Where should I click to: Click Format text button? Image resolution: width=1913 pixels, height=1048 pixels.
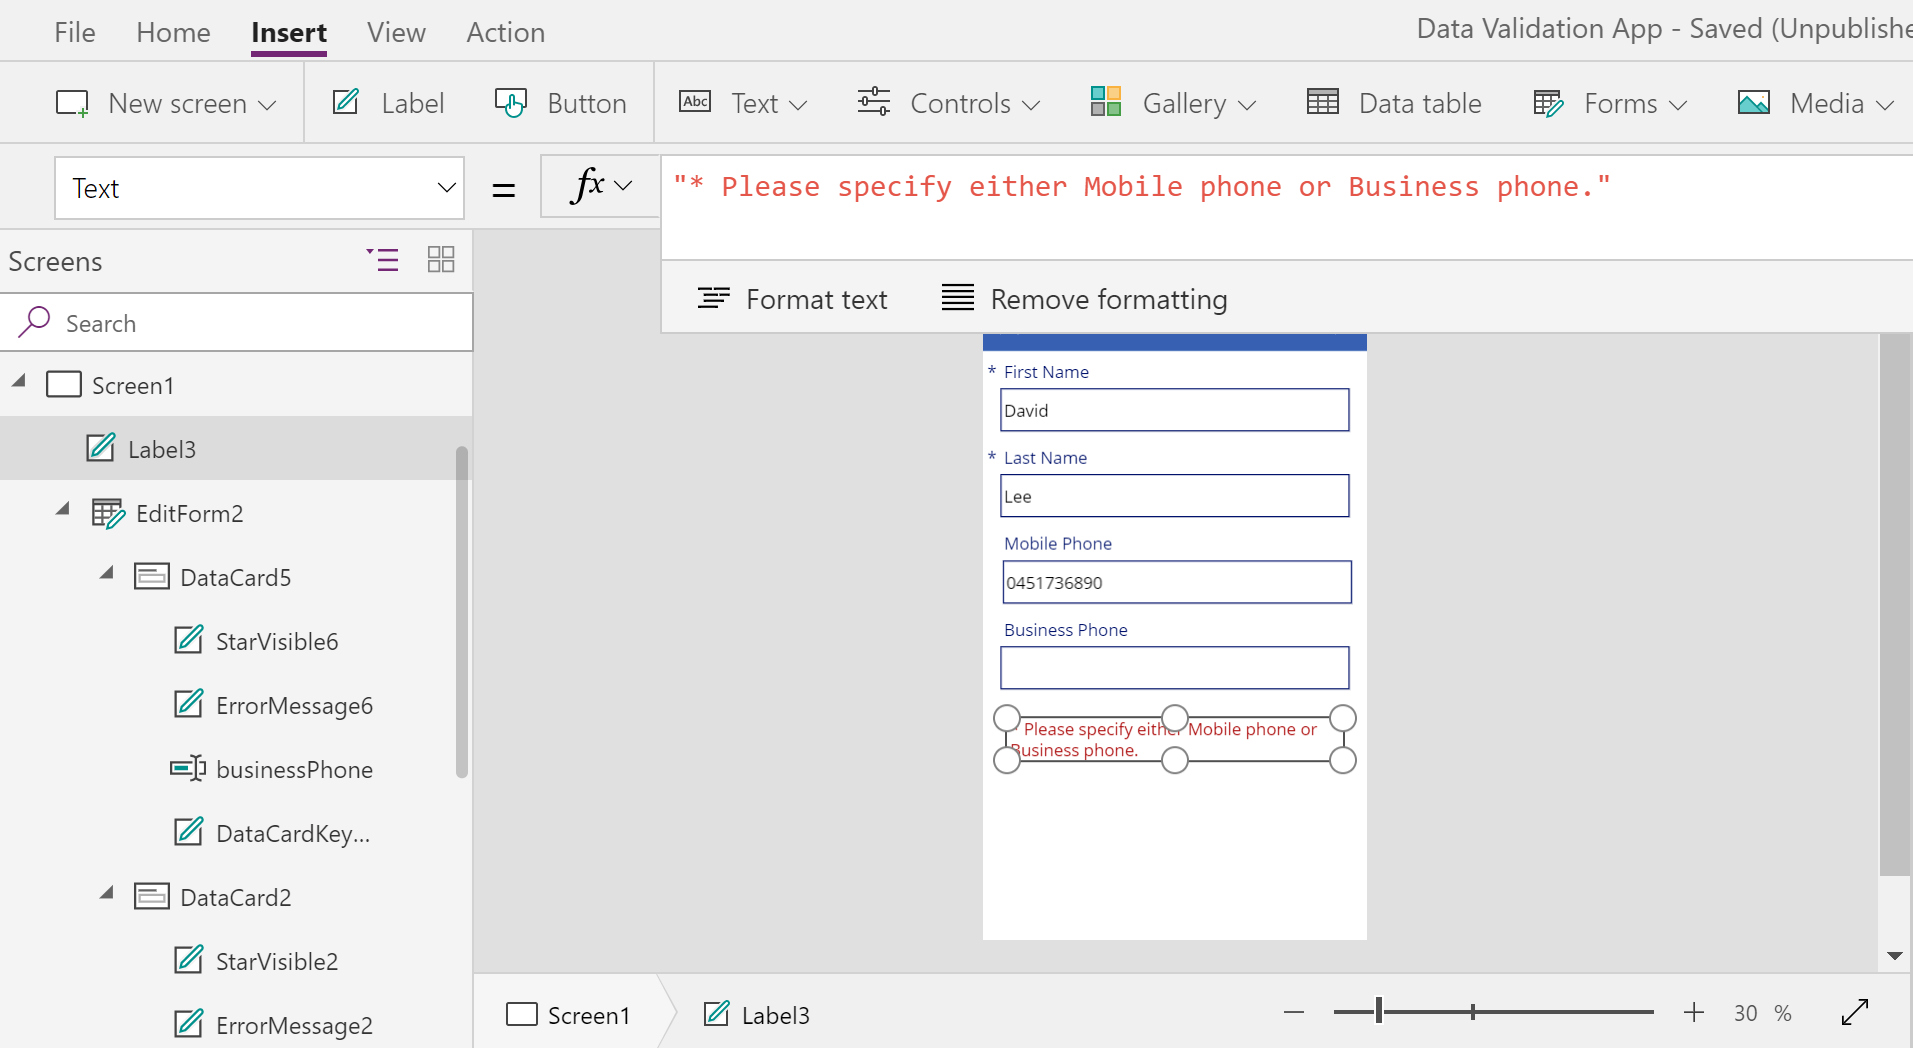pyautogui.click(x=792, y=299)
